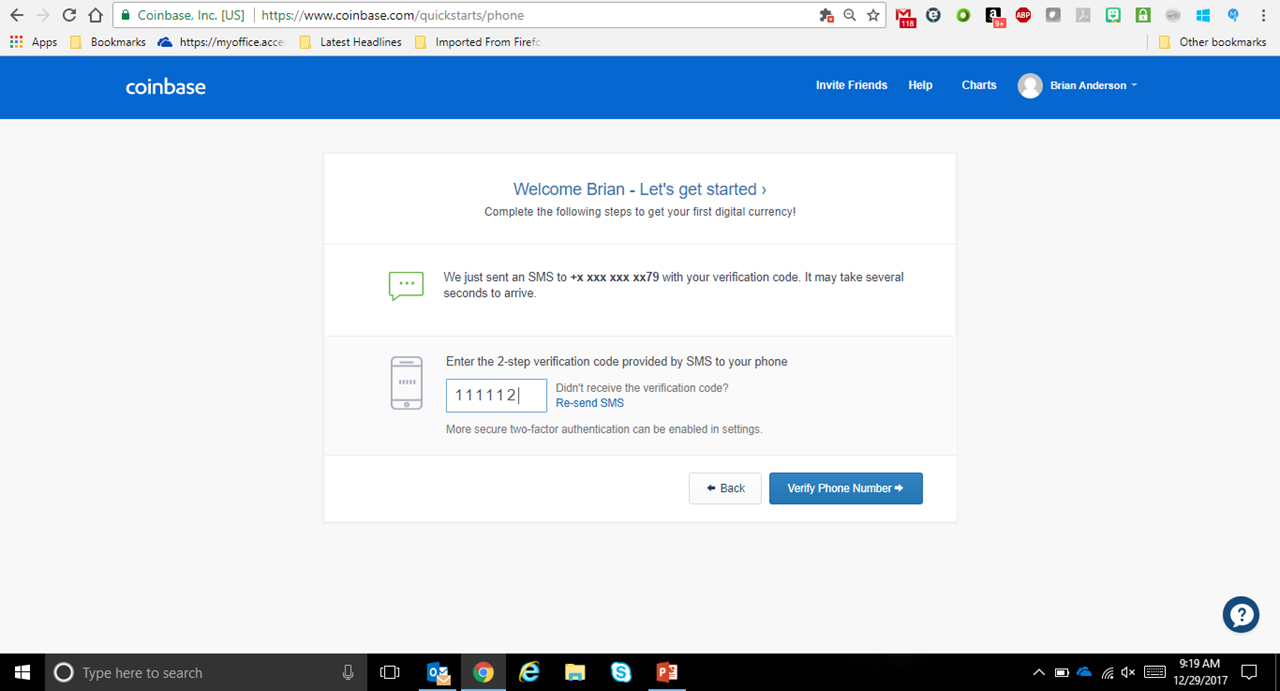The height and width of the screenshot is (691, 1280).
Task: Click the blue M extension icon
Action: click(x=1233, y=15)
